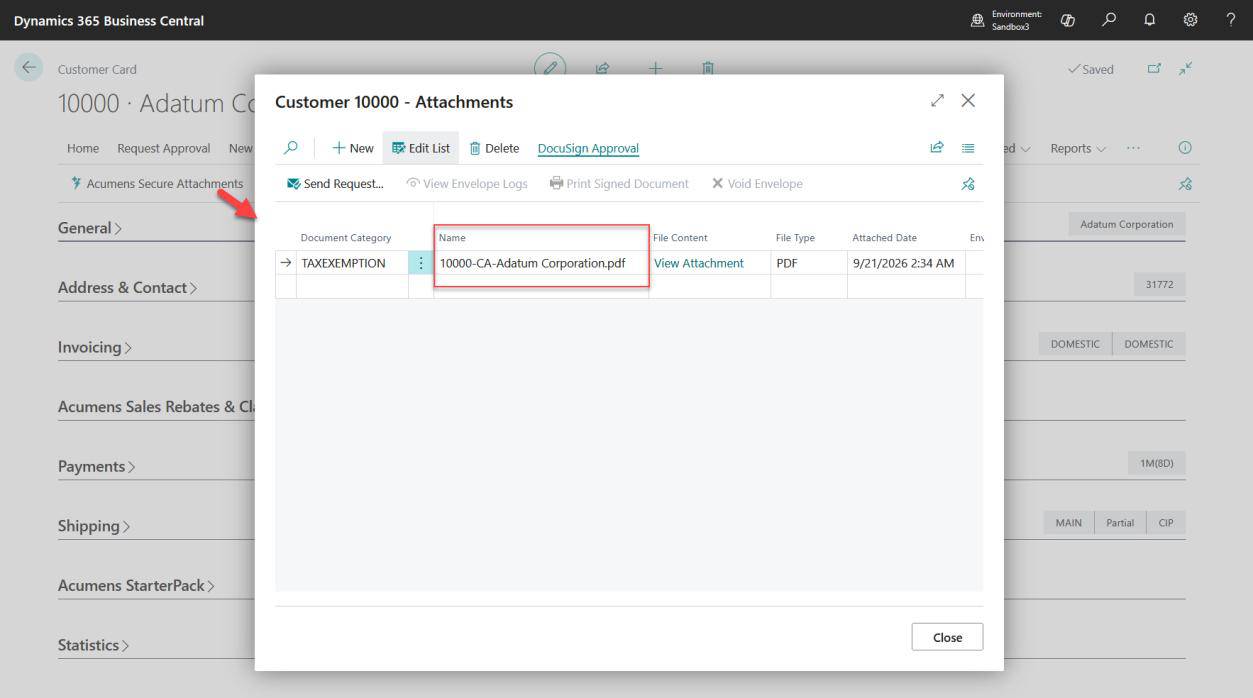Expand the Payments section
1253x698 pixels.
[x=96, y=467]
